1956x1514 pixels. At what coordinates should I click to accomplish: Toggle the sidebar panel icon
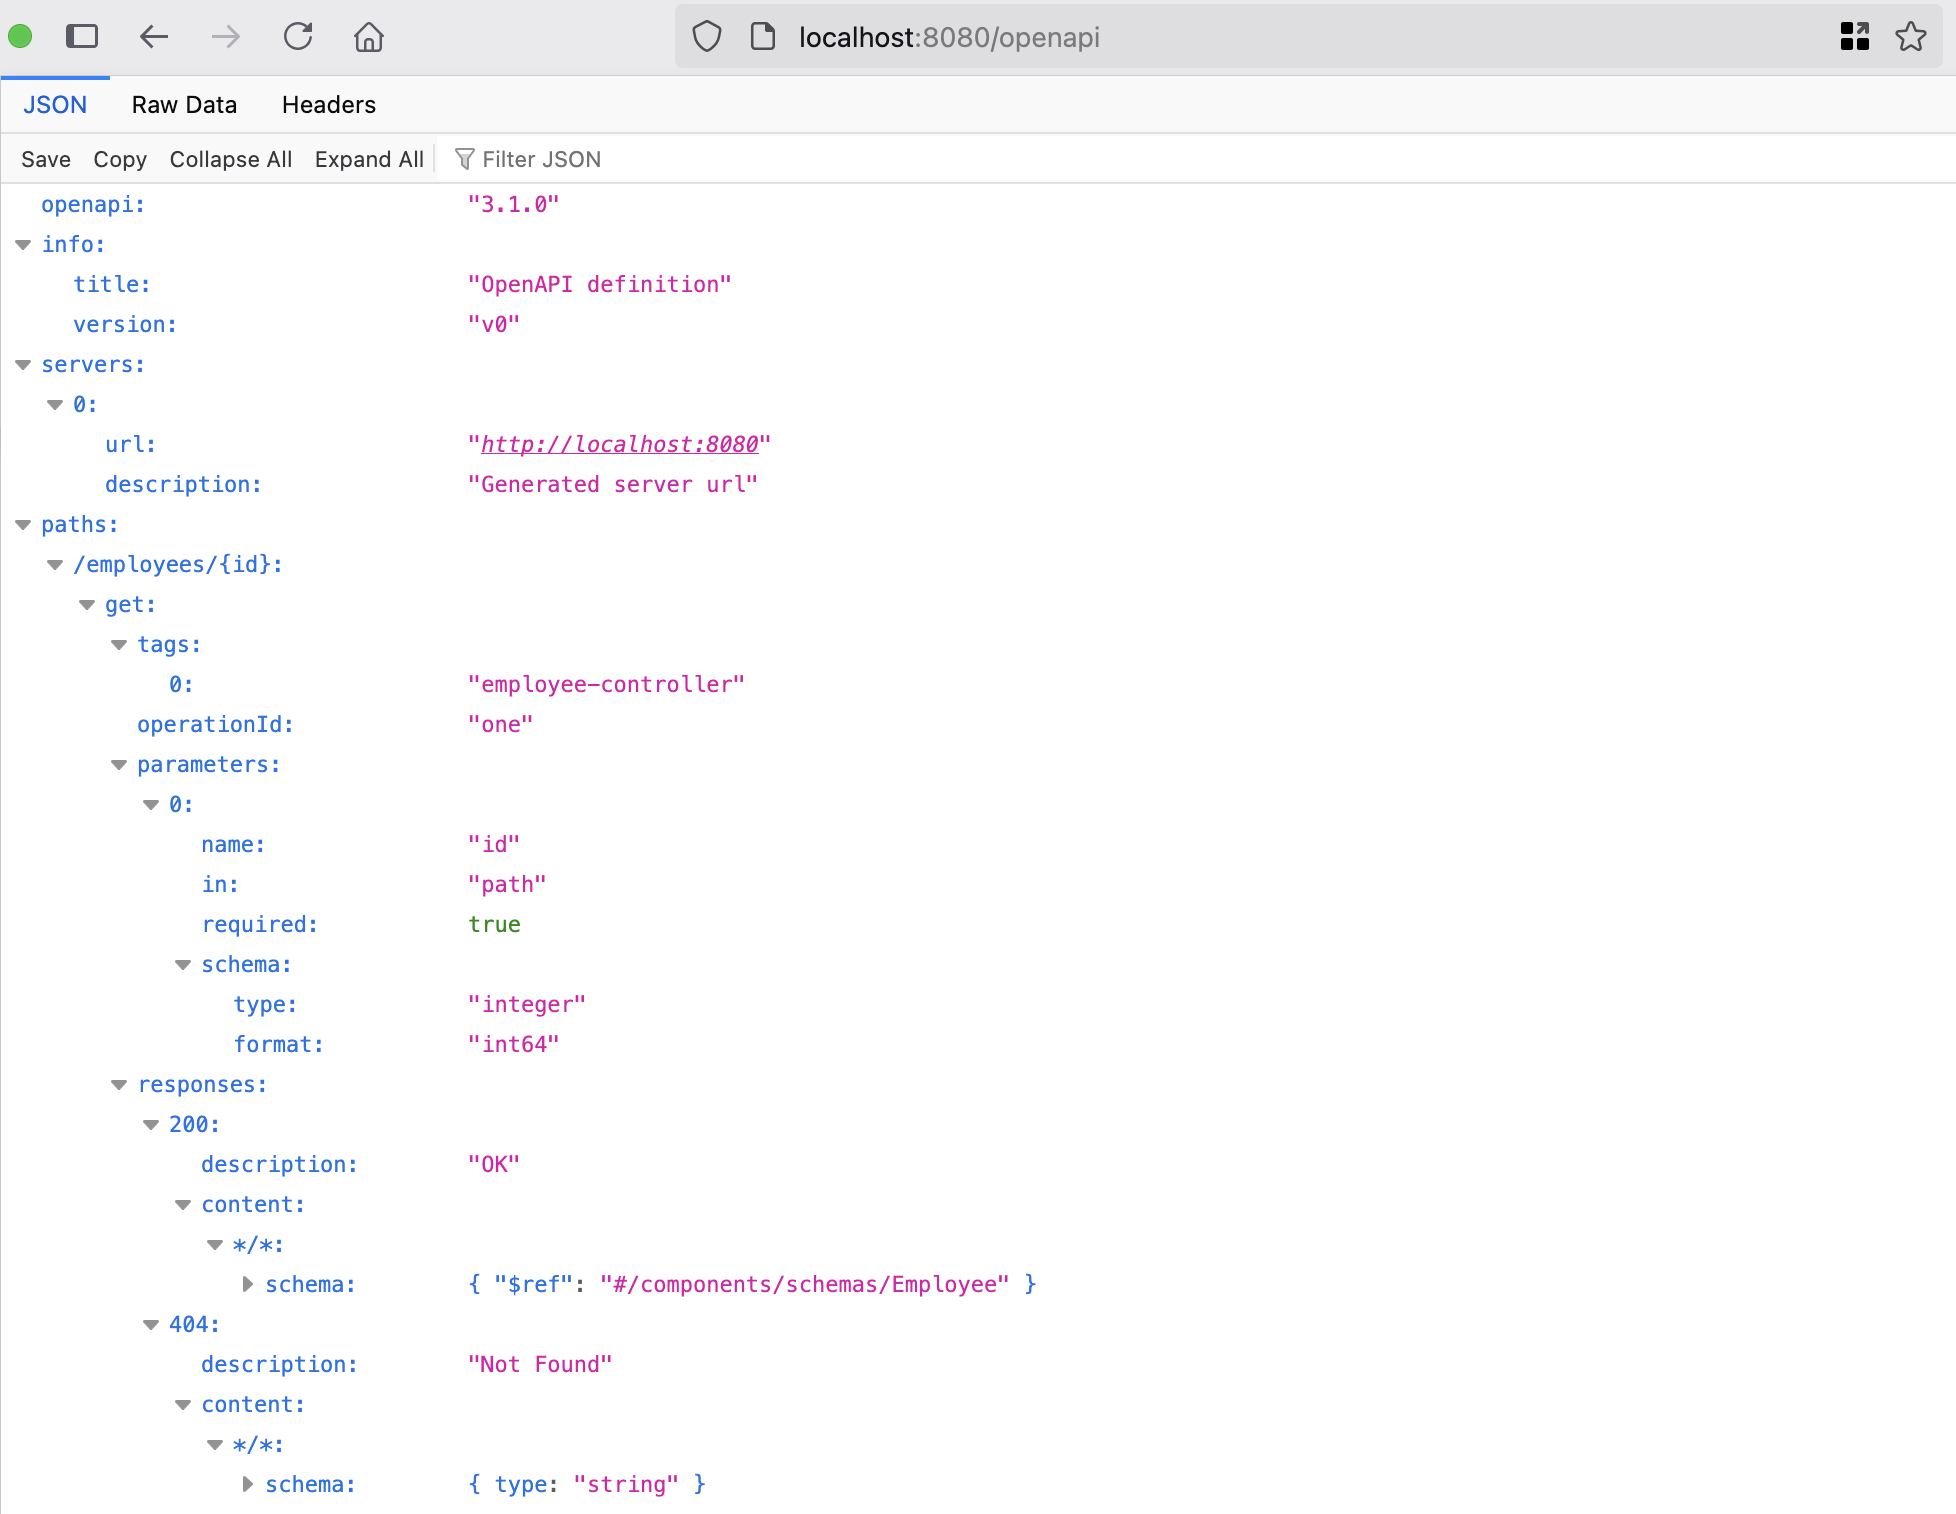pyautogui.click(x=82, y=37)
